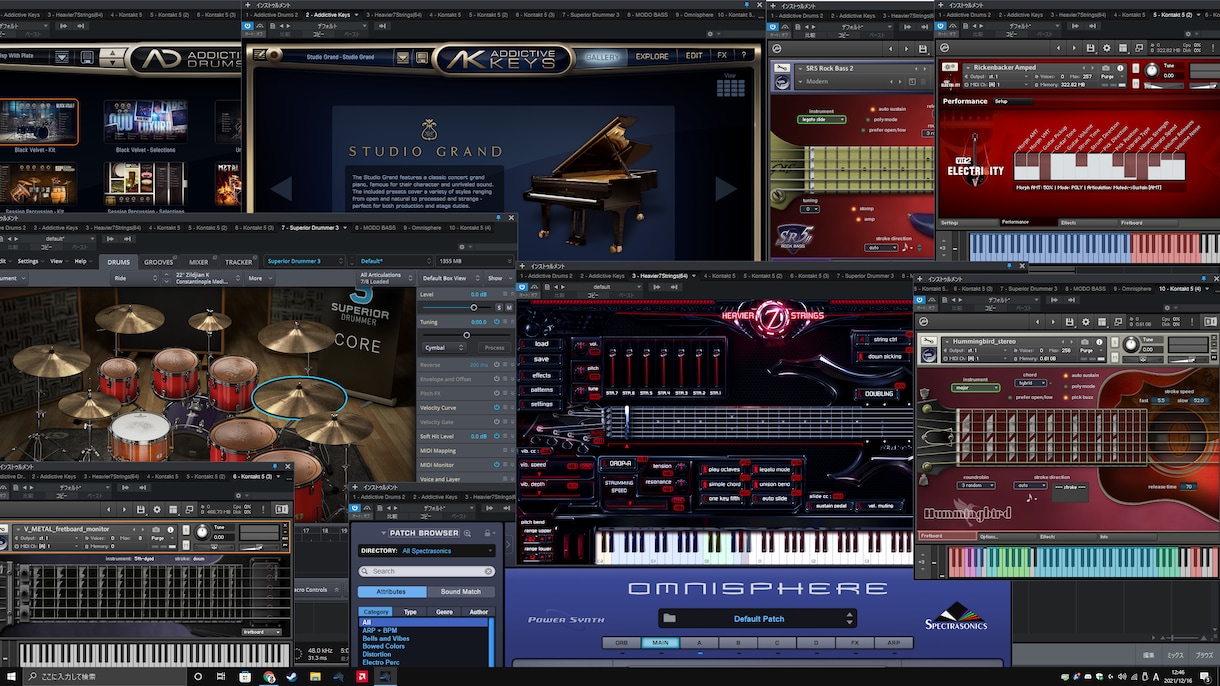This screenshot has width=1220, height=686.
Task: Open the GALLERY tab in Addictive Keys
Action: coord(602,57)
